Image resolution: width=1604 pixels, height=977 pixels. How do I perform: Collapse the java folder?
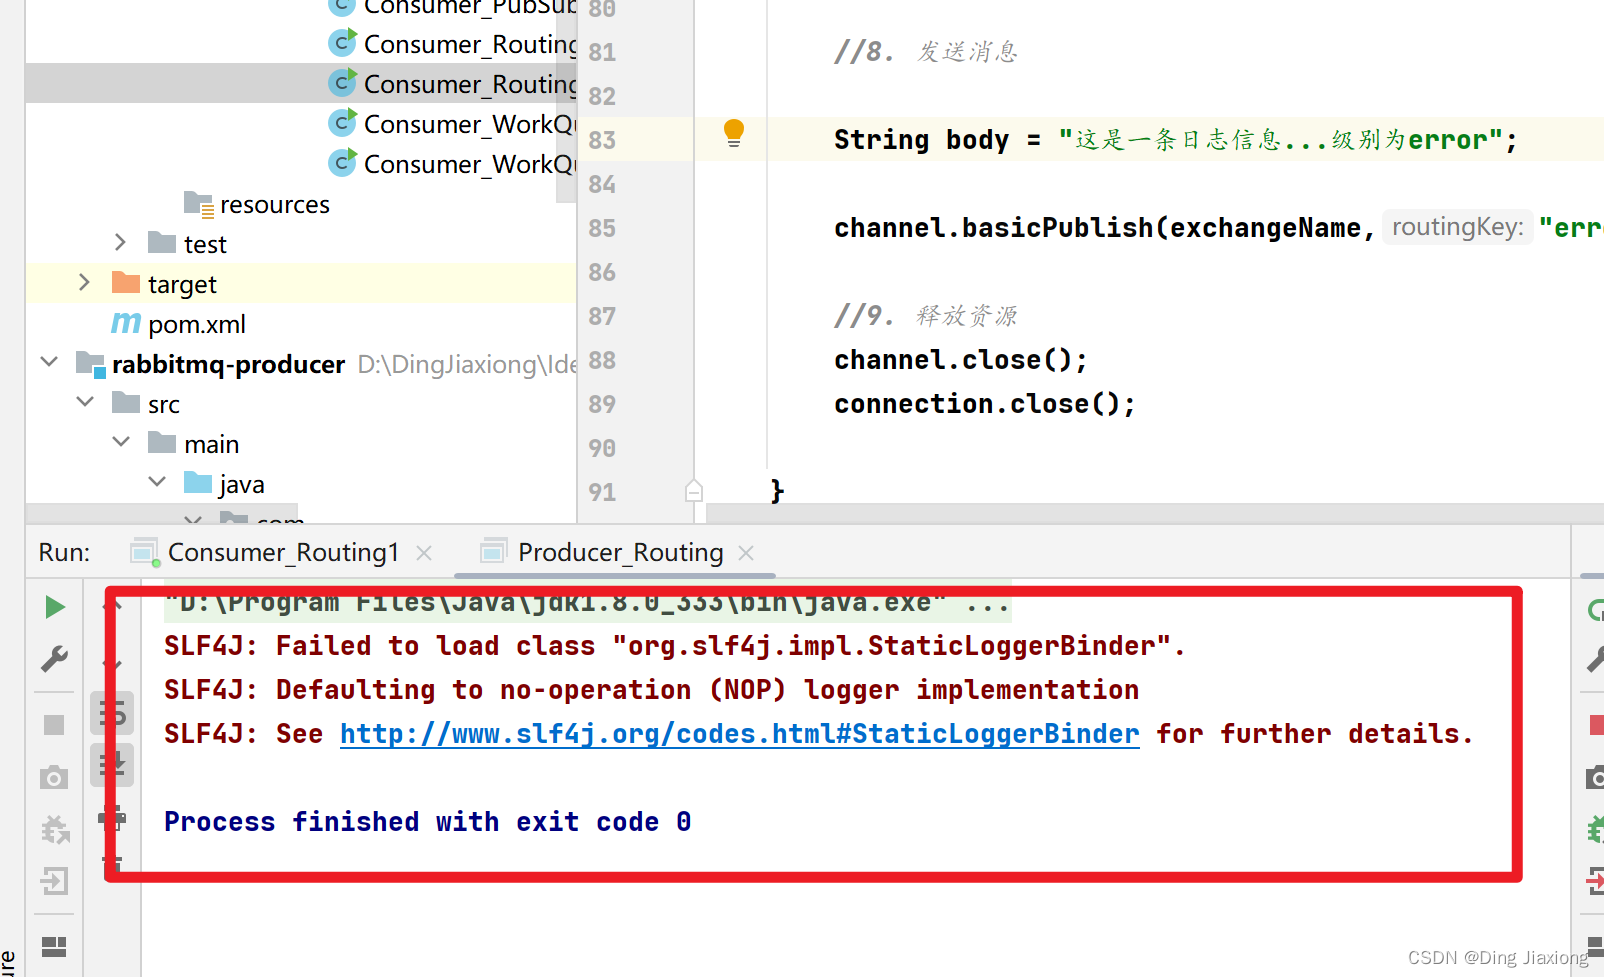pyautogui.click(x=157, y=482)
